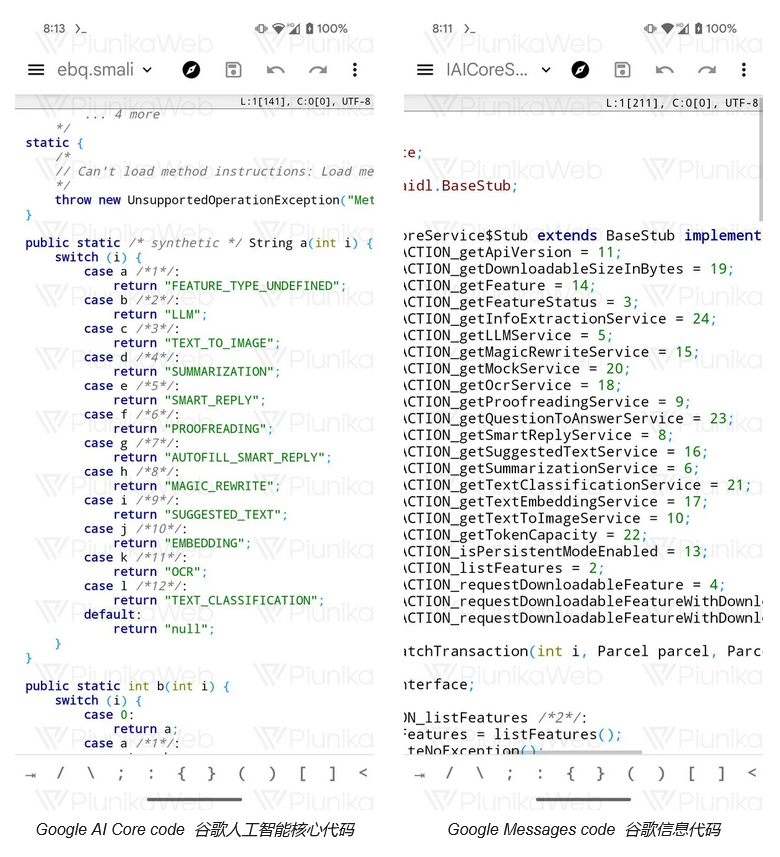Insert tab key in left symbol bar
The width and height of the screenshot is (780, 857).
pyautogui.click(x=30, y=773)
